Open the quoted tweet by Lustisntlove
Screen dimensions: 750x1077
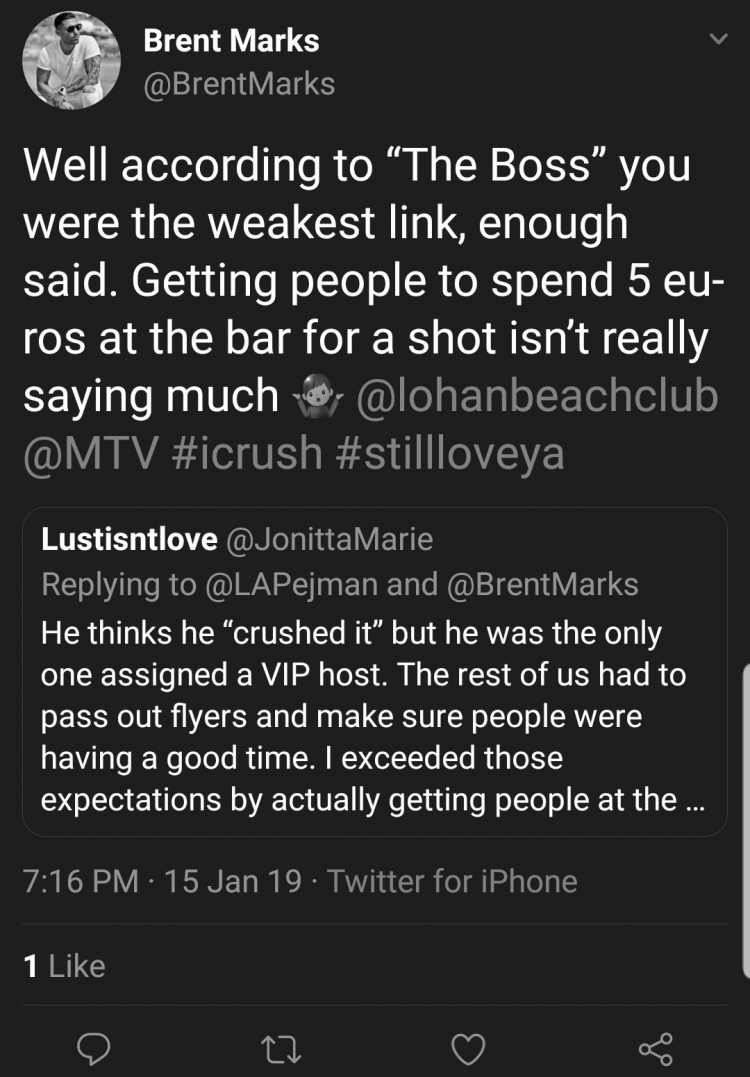(x=374, y=671)
